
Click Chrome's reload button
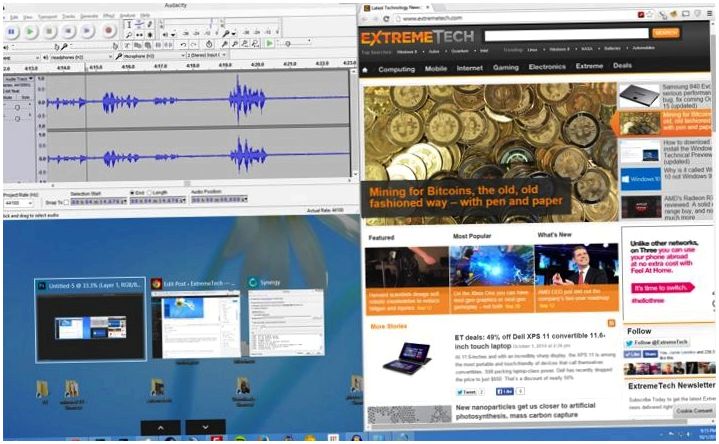coord(386,18)
